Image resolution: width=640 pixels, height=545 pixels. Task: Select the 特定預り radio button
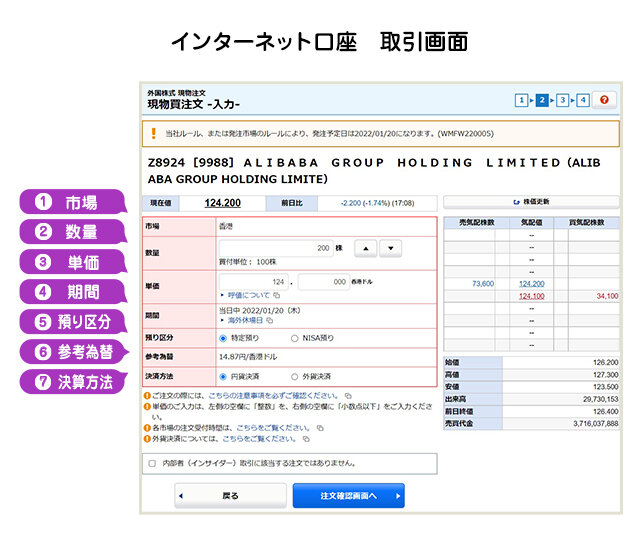pos(223,338)
